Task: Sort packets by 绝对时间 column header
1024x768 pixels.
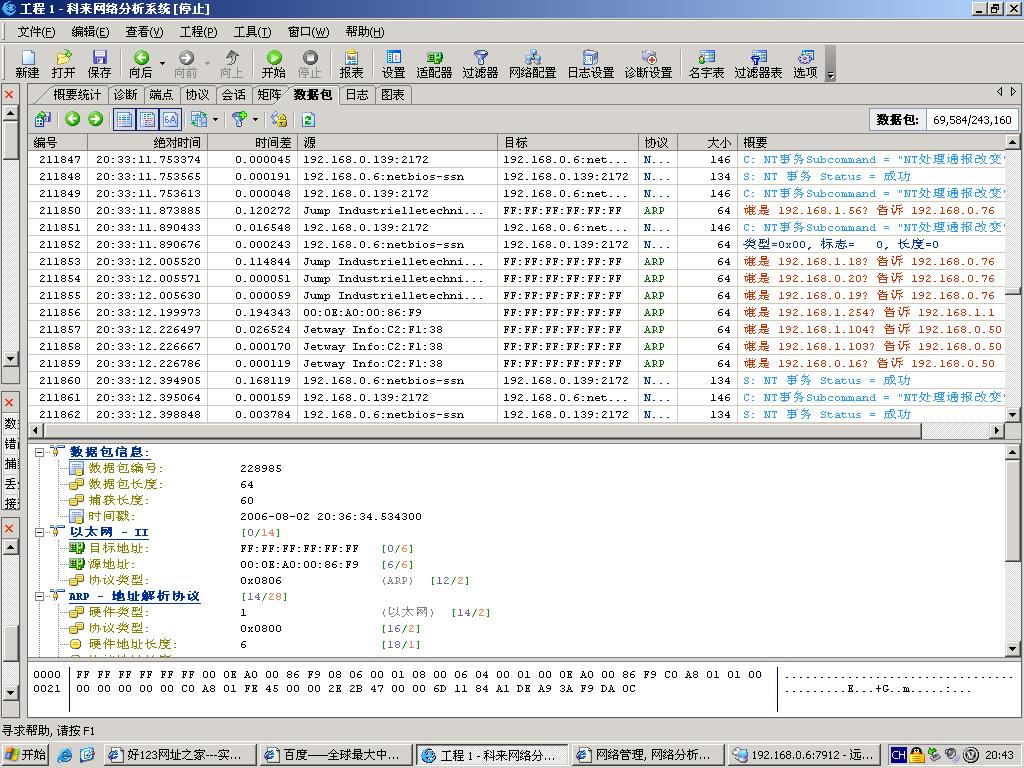Action: click(147, 143)
